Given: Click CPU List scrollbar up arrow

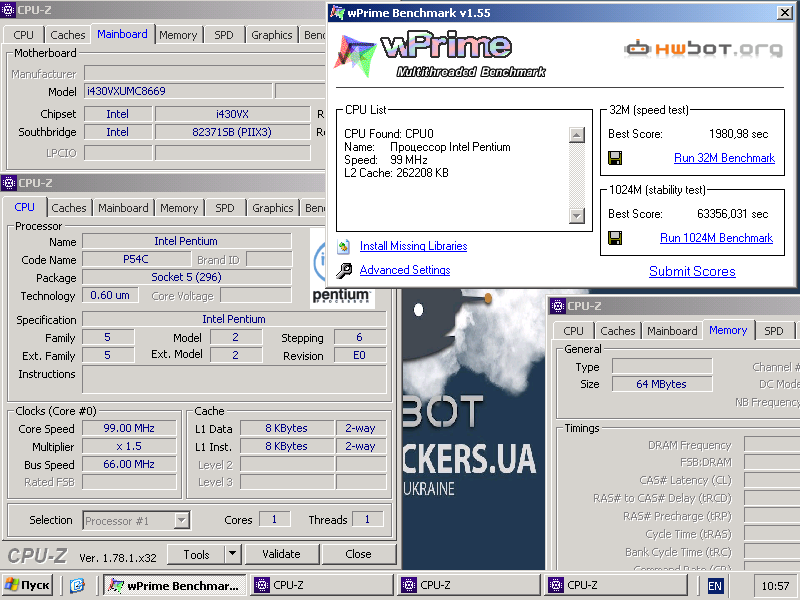Looking at the screenshot, I should click(577, 135).
